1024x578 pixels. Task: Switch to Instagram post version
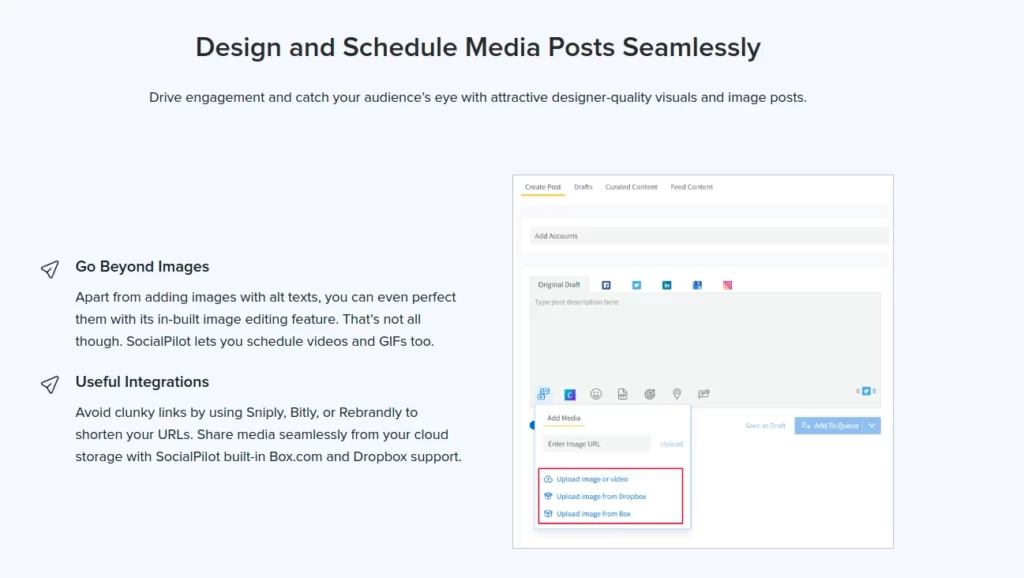[x=727, y=285]
